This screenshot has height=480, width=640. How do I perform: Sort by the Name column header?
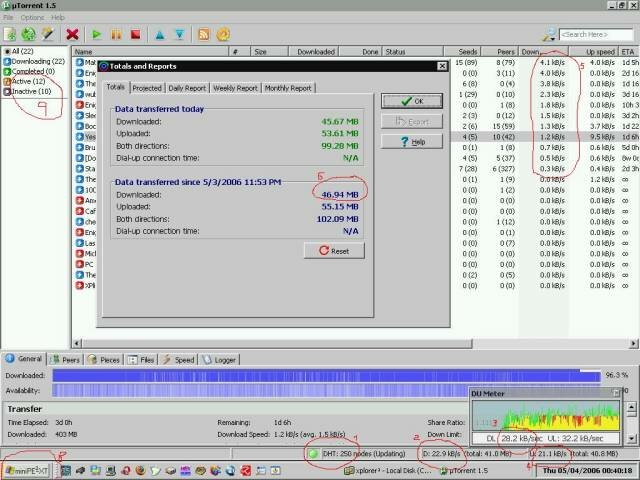[150, 52]
